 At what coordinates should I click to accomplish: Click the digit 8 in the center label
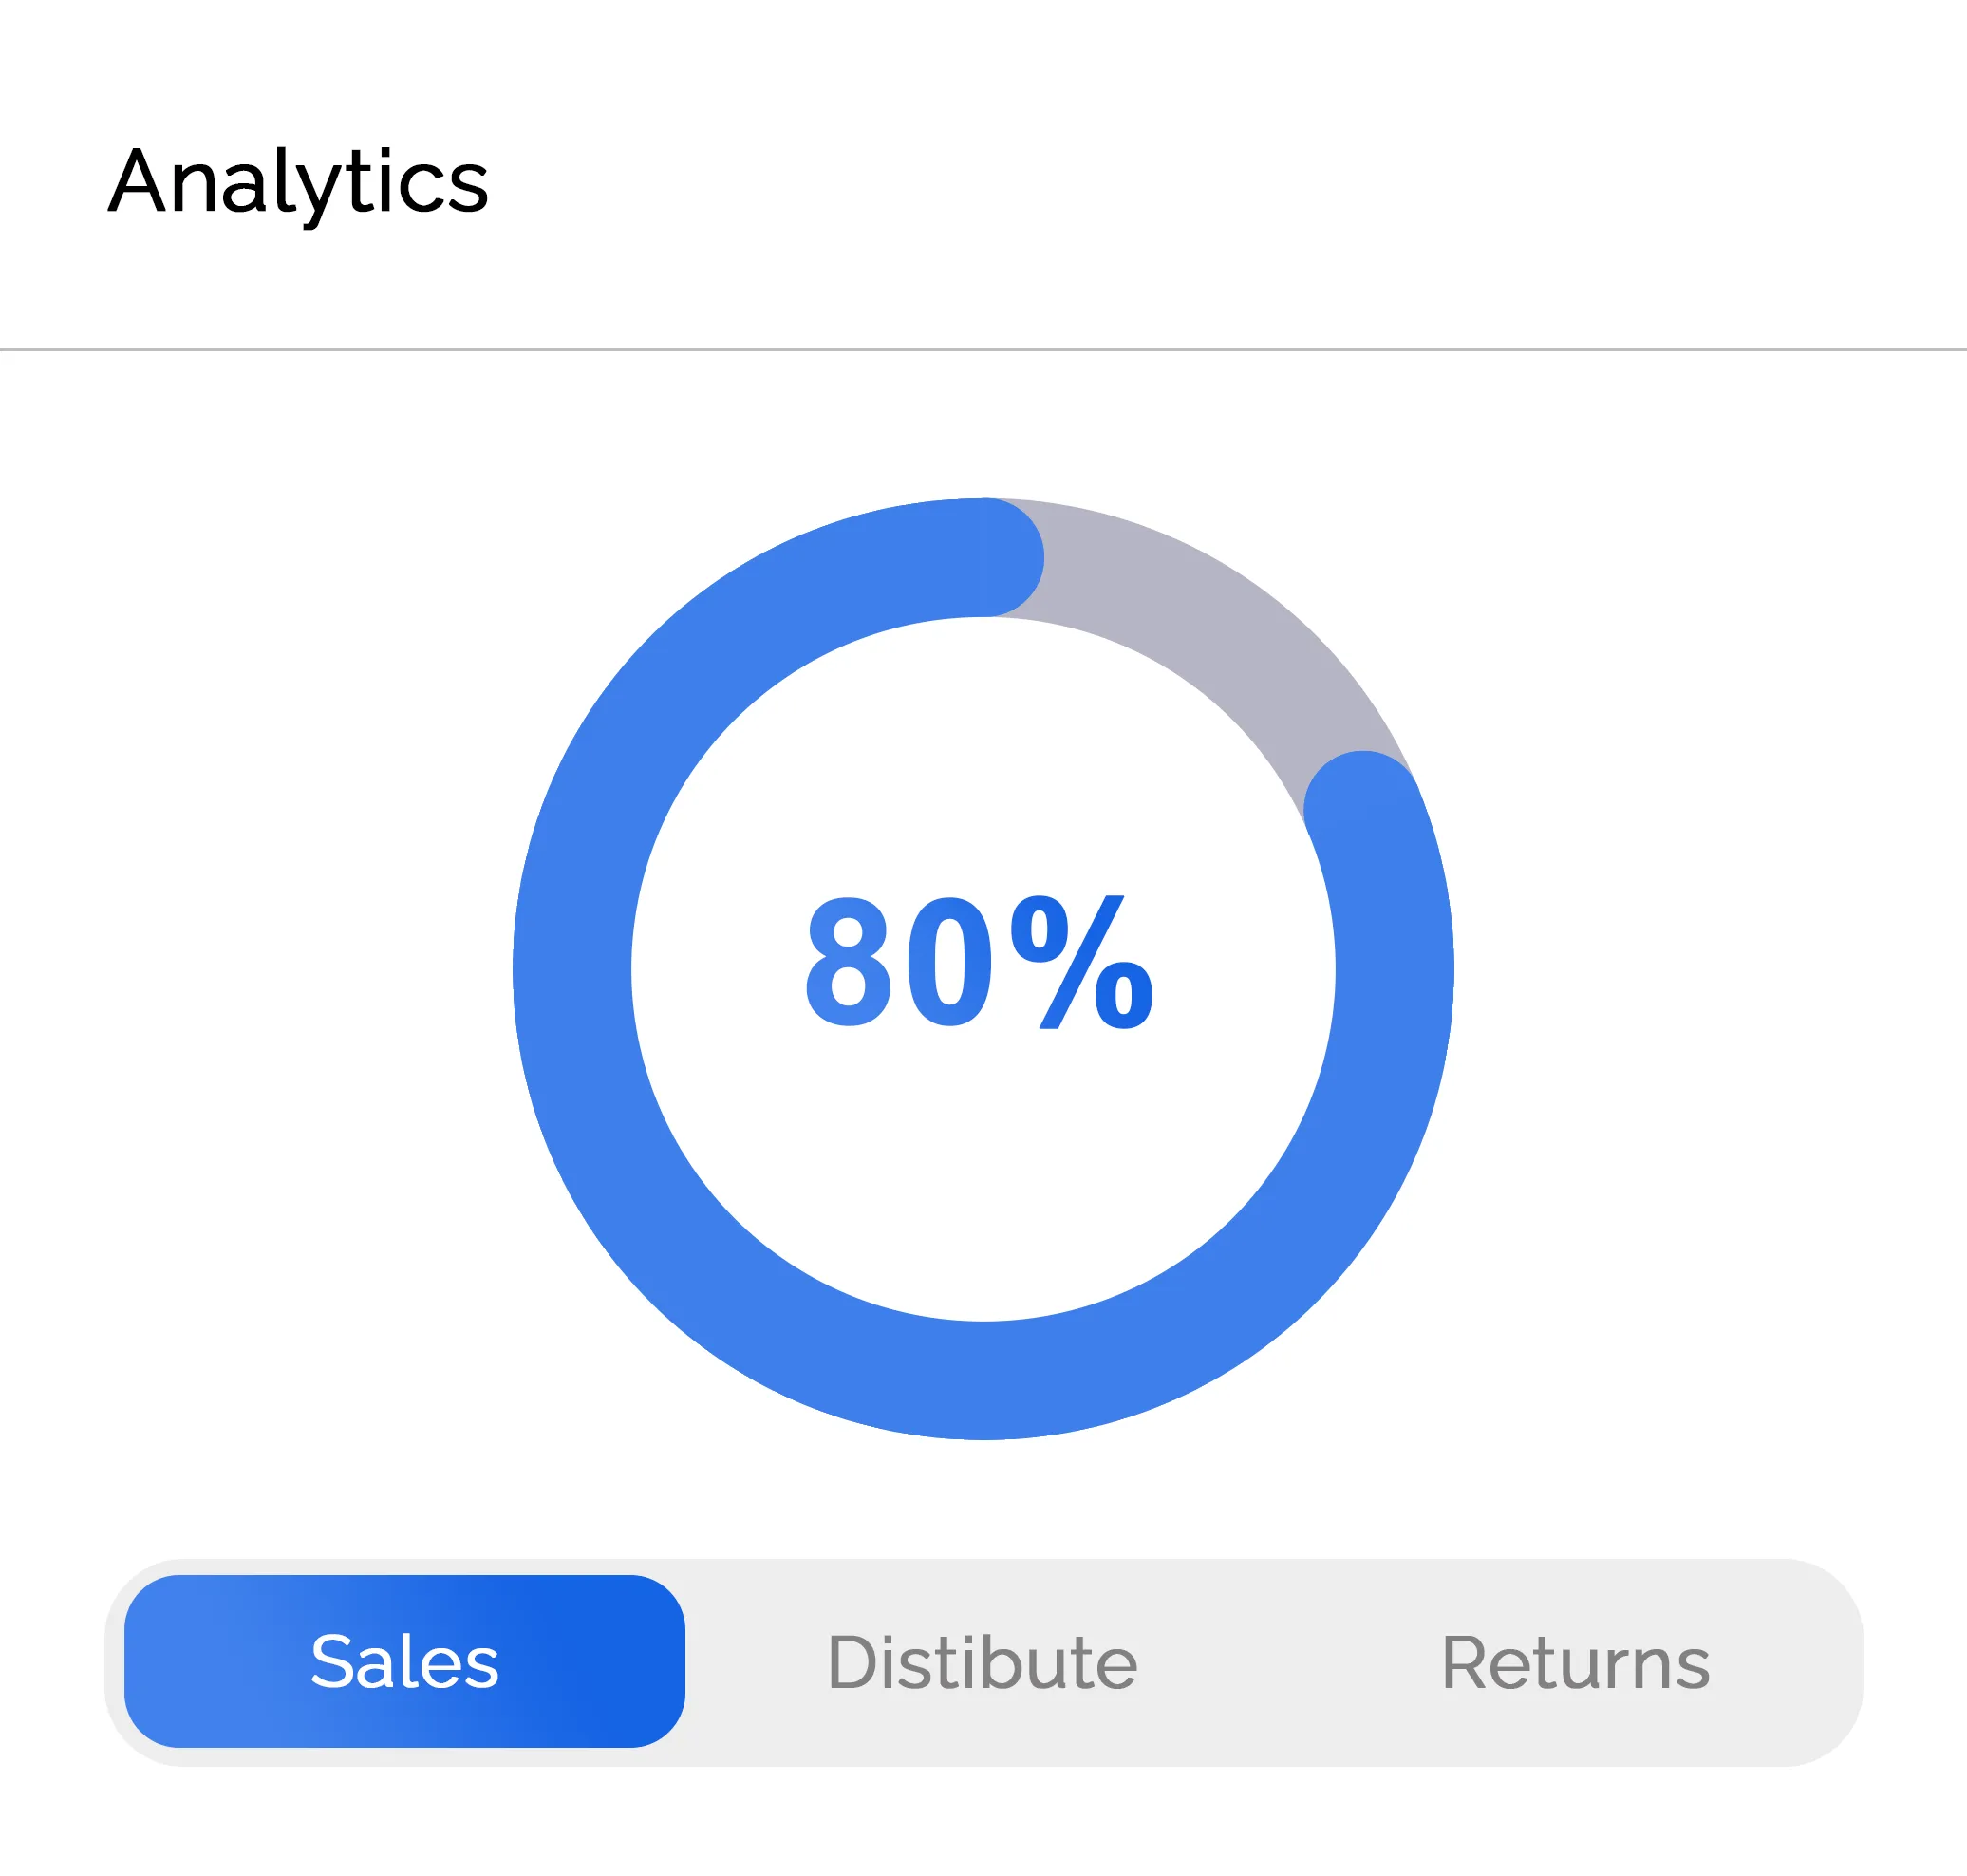point(848,963)
